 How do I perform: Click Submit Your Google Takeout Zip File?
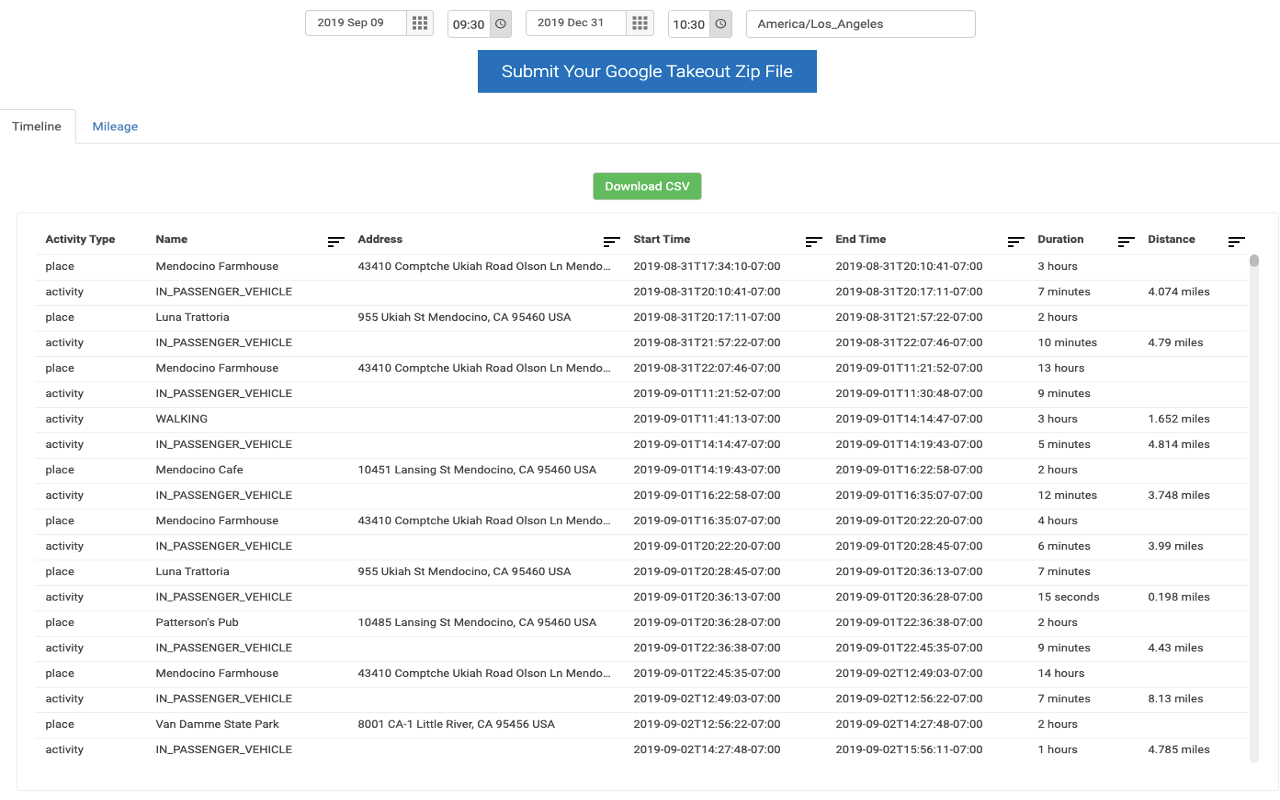pos(647,71)
